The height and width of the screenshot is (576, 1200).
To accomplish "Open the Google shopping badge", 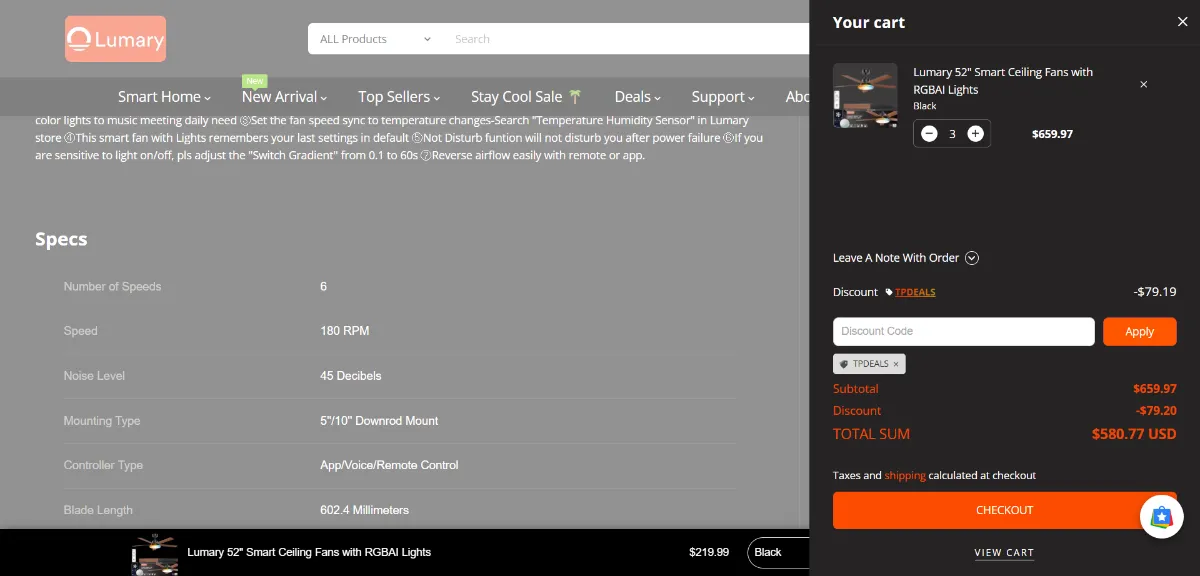I will click(1162, 517).
